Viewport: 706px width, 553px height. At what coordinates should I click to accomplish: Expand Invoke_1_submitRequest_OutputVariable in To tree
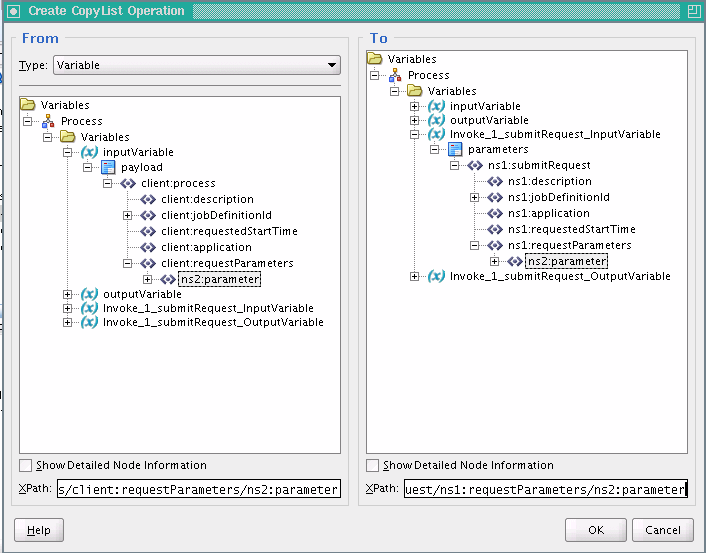[x=414, y=276]
